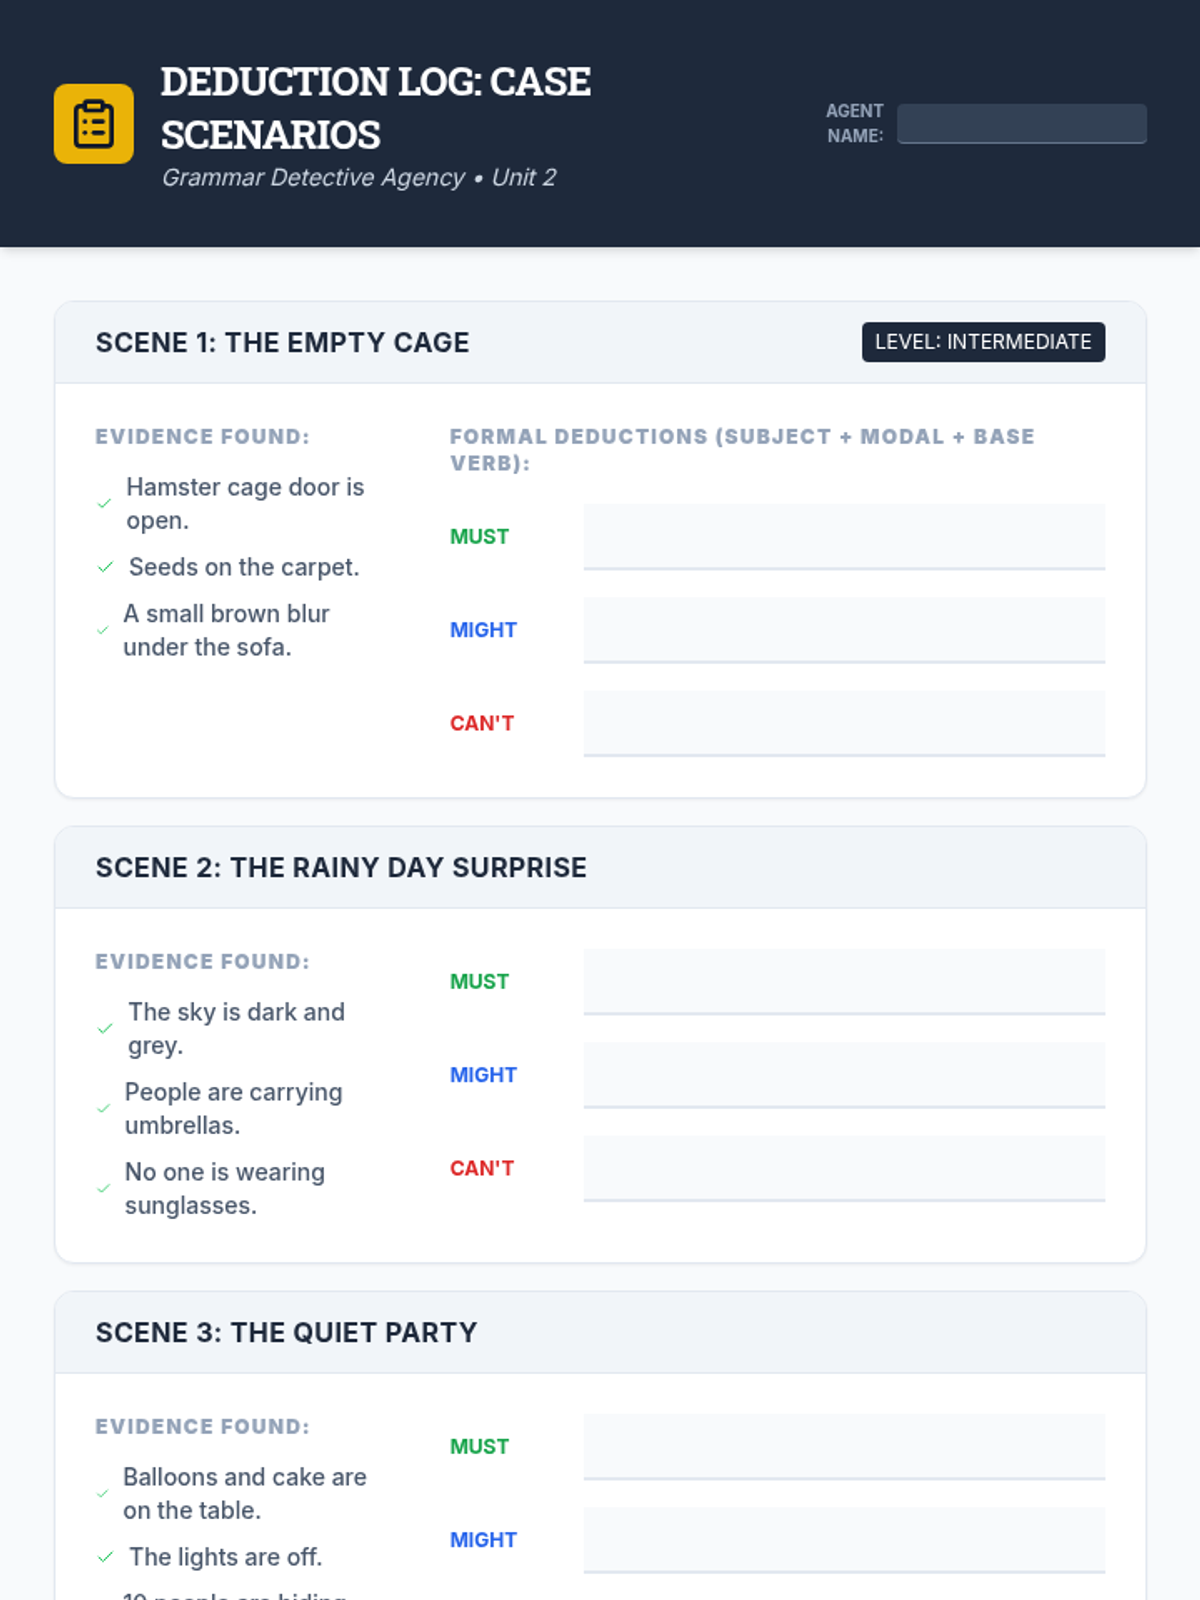Click checkmark next to sky is dark

point(105,1029)
